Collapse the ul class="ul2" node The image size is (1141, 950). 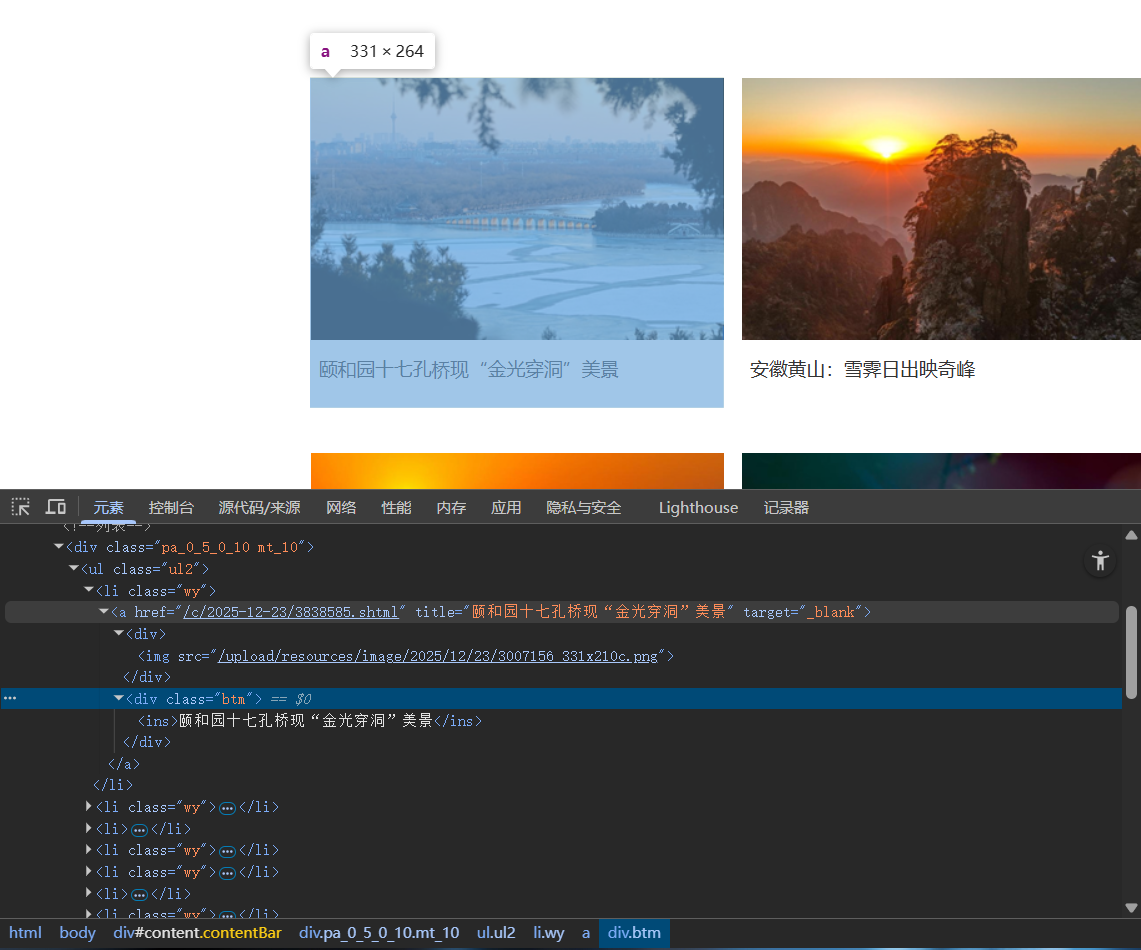(74, 569)
